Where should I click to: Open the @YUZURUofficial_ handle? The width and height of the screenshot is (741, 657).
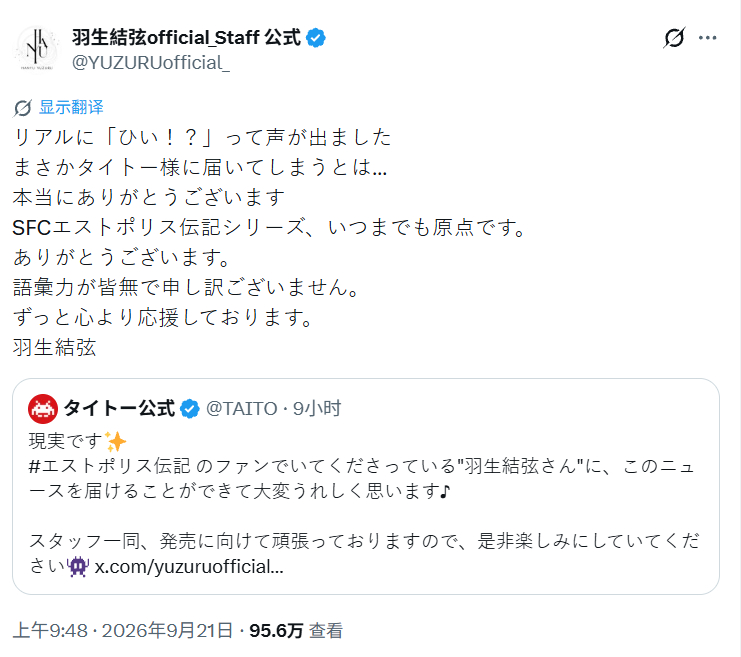(151, 62)
